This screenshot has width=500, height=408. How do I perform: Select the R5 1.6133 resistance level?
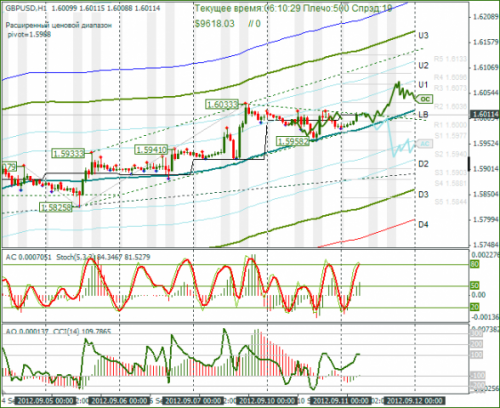[450, 59]
